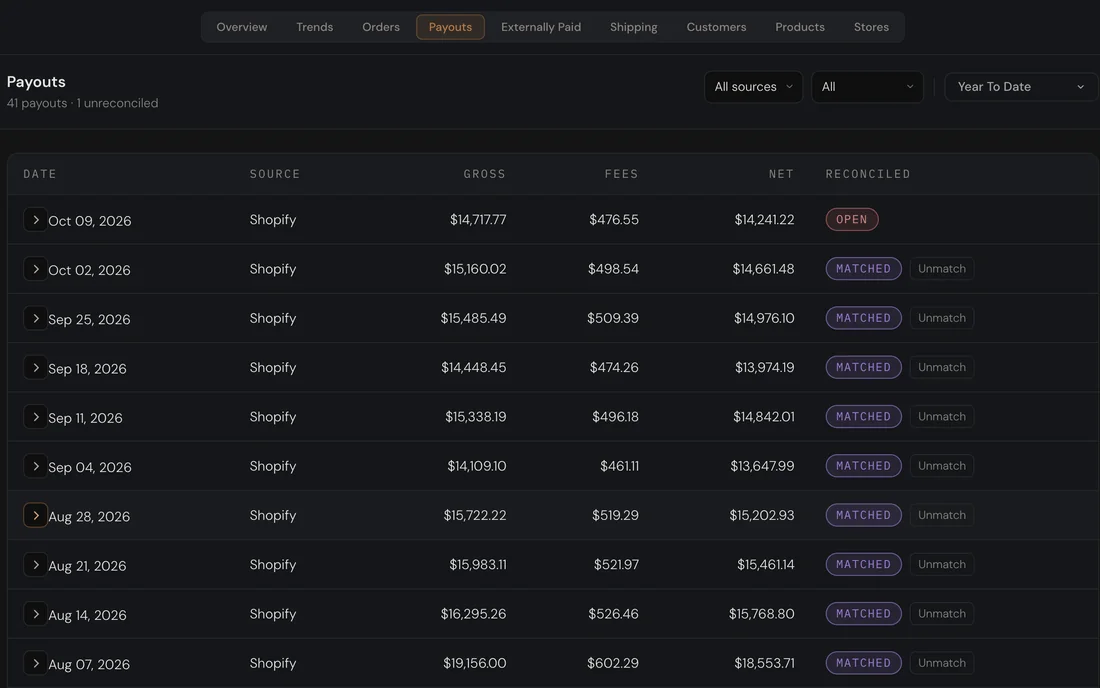1100x688 pixels.
Task: Unmatch the Aug 21, 2026 payout
Action: click(x=941, y=565)
